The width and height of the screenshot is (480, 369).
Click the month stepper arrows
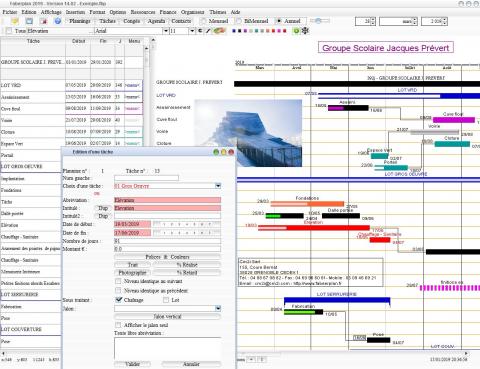[415, 21]
